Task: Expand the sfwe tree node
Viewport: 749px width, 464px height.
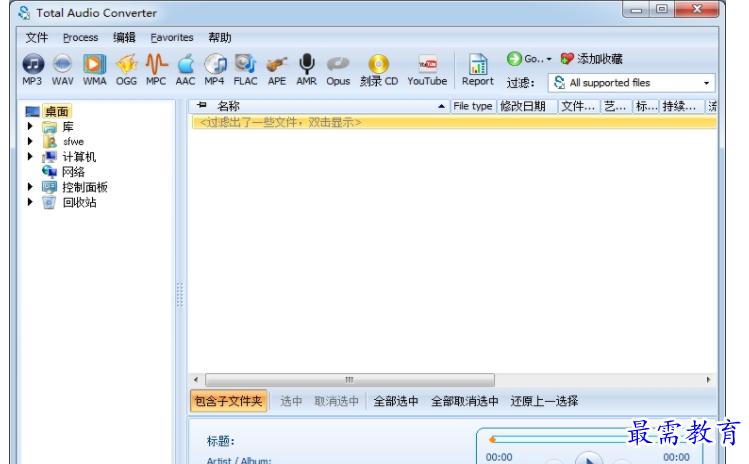Action: 30,141
